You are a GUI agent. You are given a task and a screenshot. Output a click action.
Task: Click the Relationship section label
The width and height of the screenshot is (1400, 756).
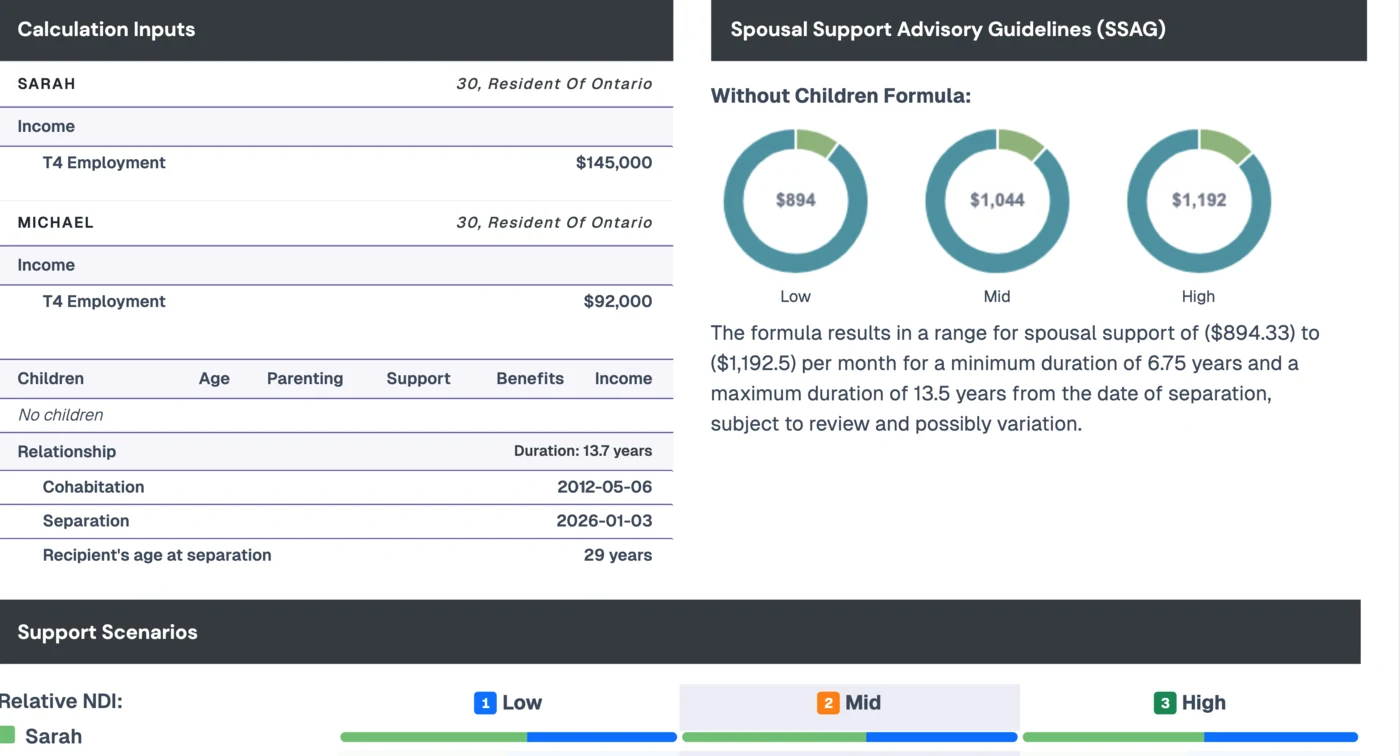point(67,452)
